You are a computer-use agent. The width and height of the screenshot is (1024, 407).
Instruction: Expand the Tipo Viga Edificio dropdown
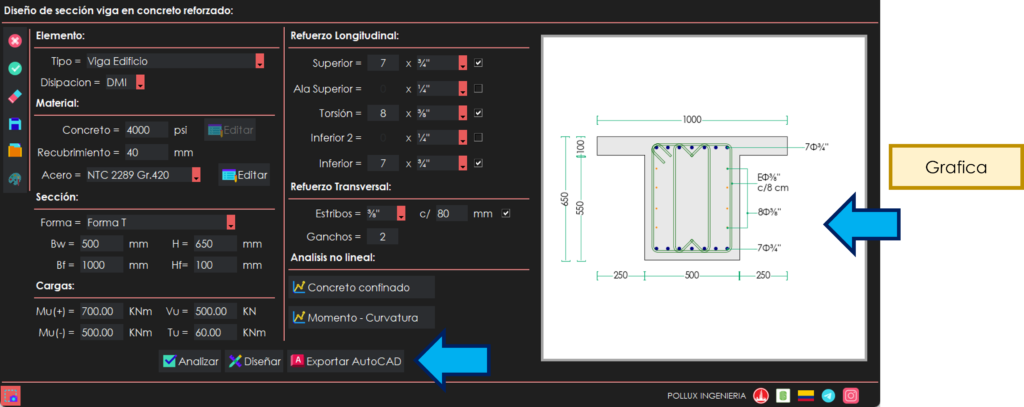click(260, 61)
